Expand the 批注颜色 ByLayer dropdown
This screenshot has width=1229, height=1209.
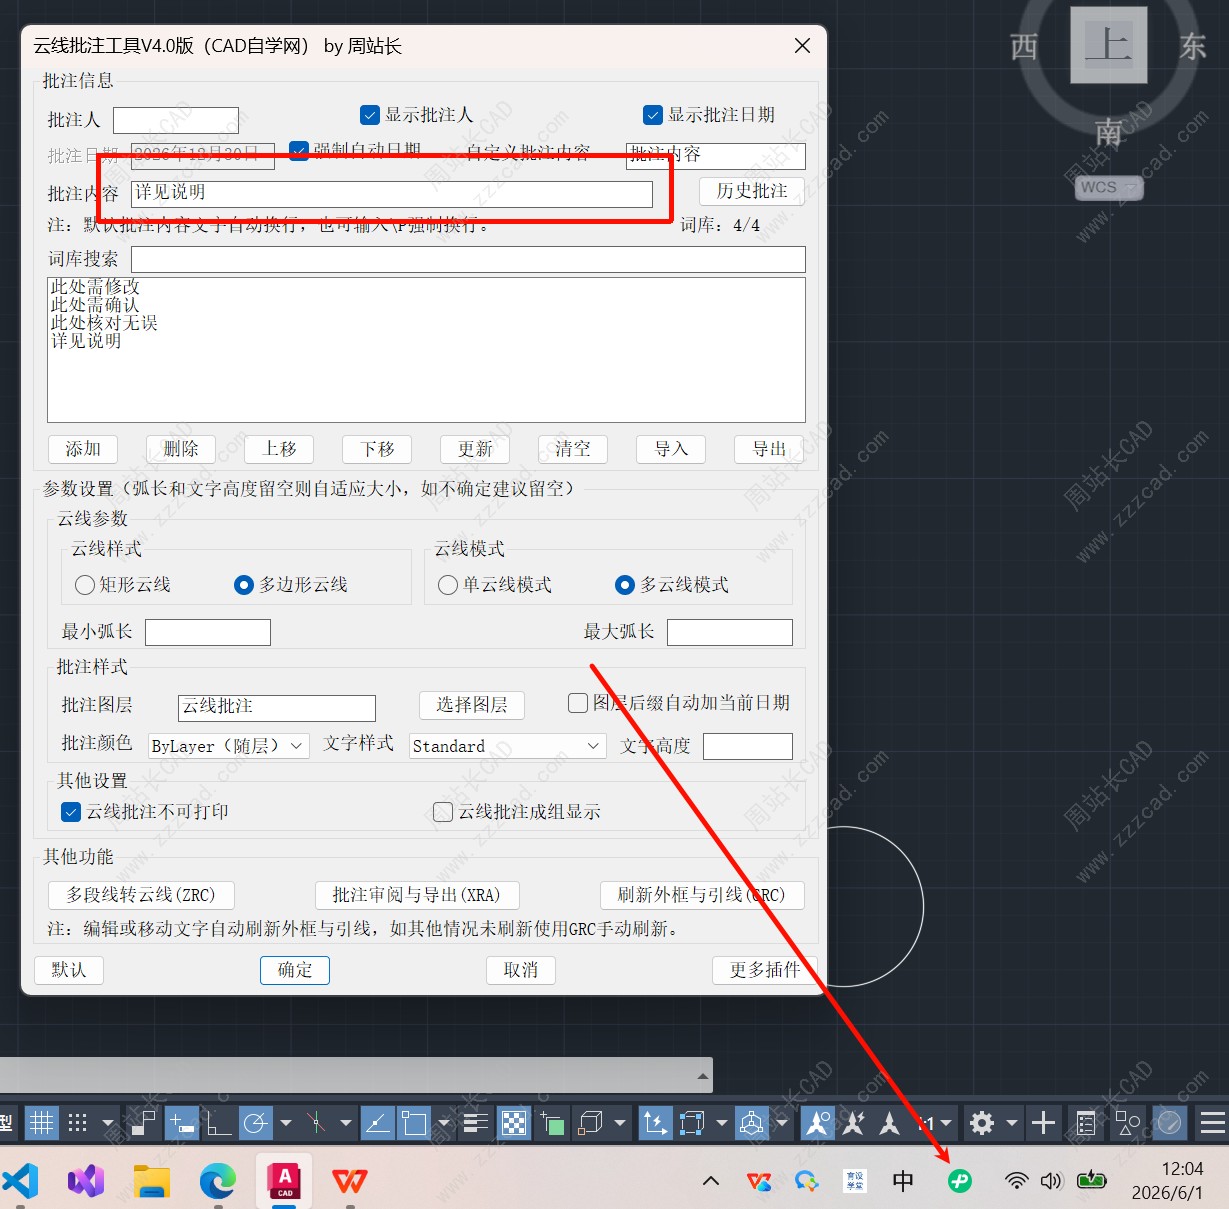(x=229, y=746)
